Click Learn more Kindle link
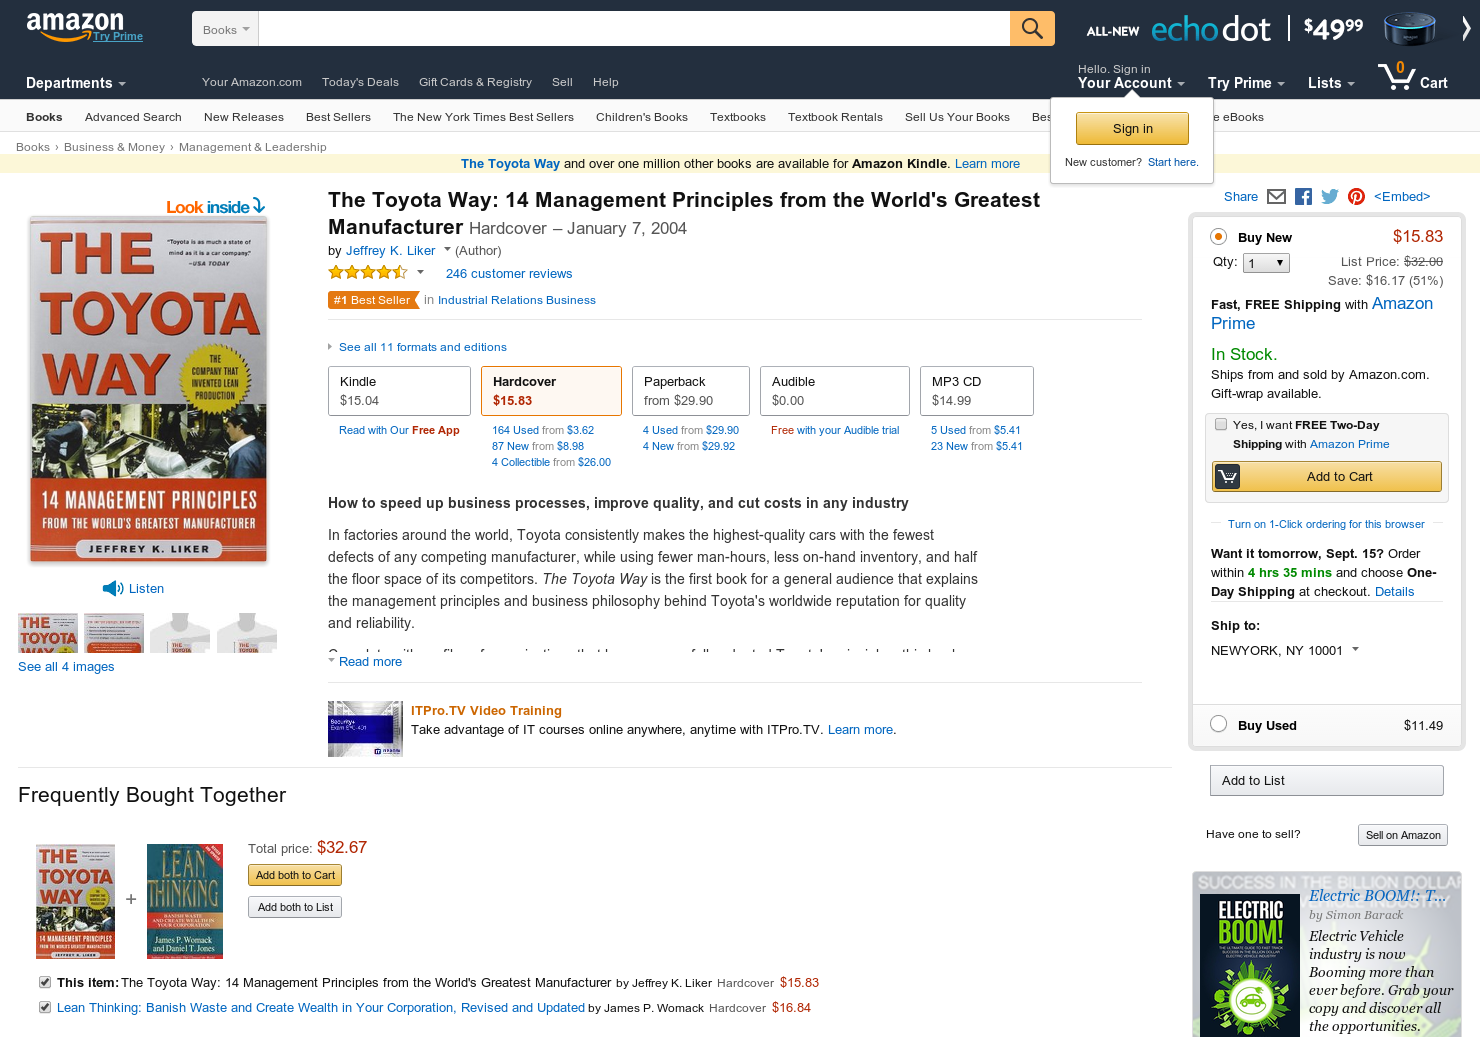The image size is (1480, 1037). coord(987,164)
